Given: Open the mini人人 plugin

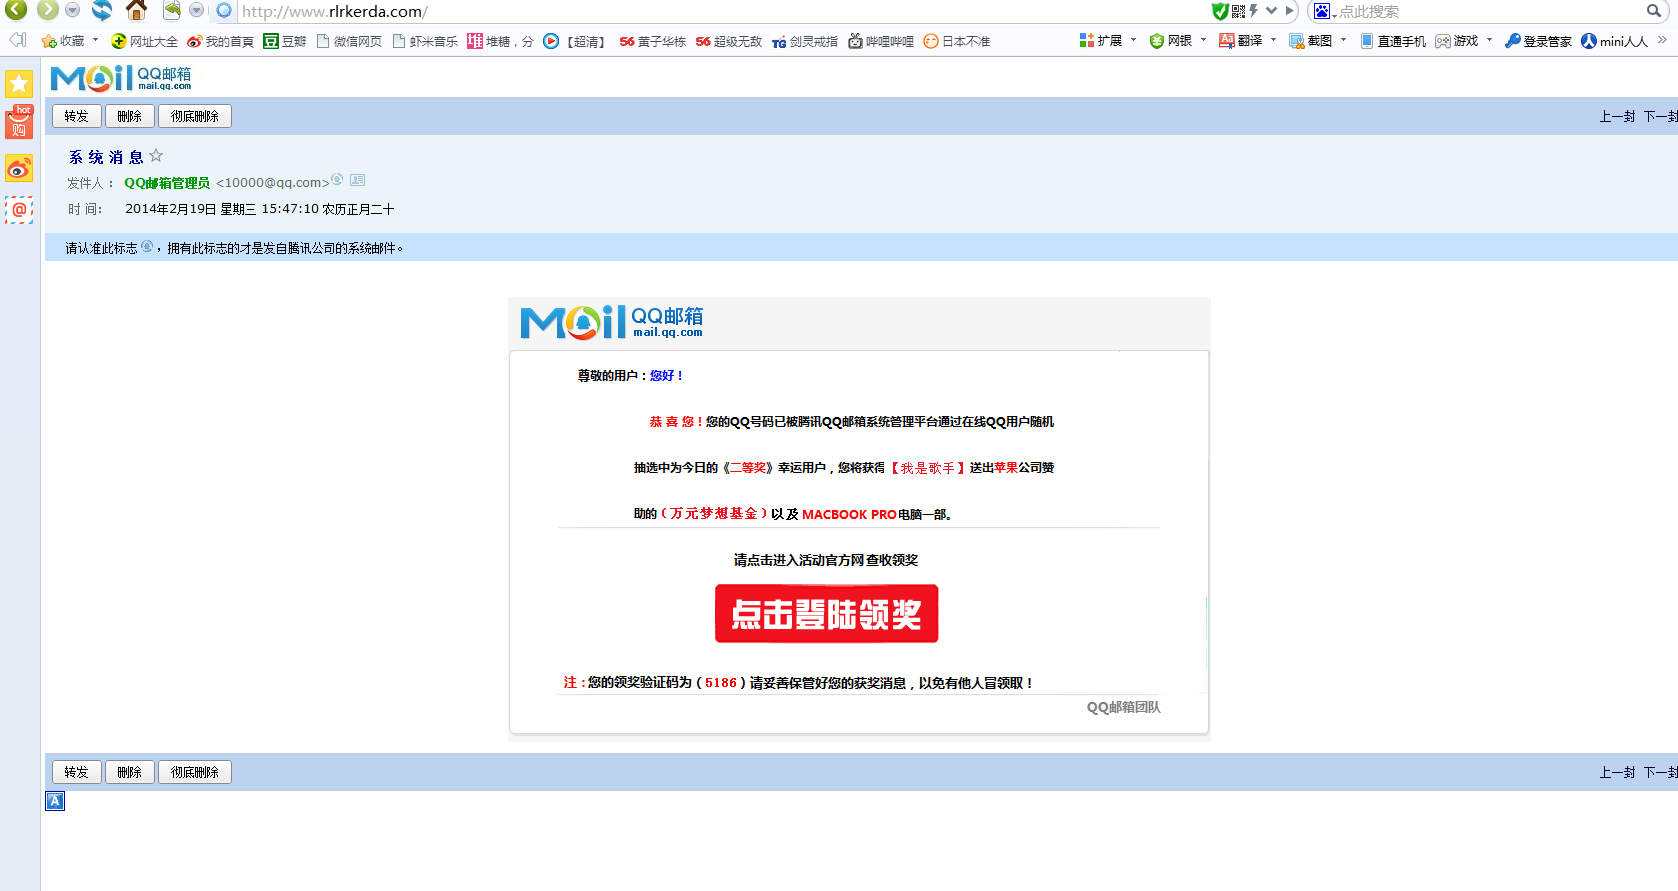Looking at the screenshot, I should pos(1614,41).
